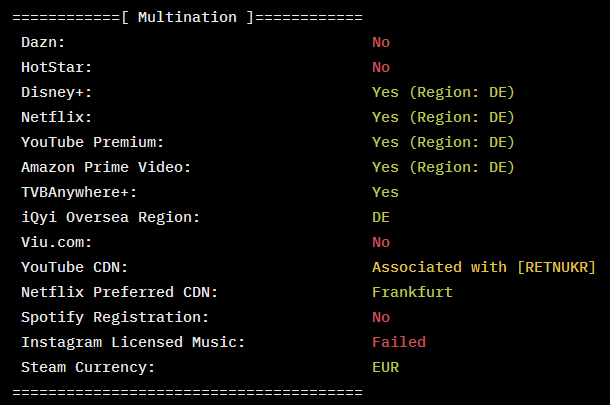Image resolution: width=610 pixels, height=405 pixels.
Task: Select the TVBAnywhere+ Yes result
Action: (x=385, y=192)
